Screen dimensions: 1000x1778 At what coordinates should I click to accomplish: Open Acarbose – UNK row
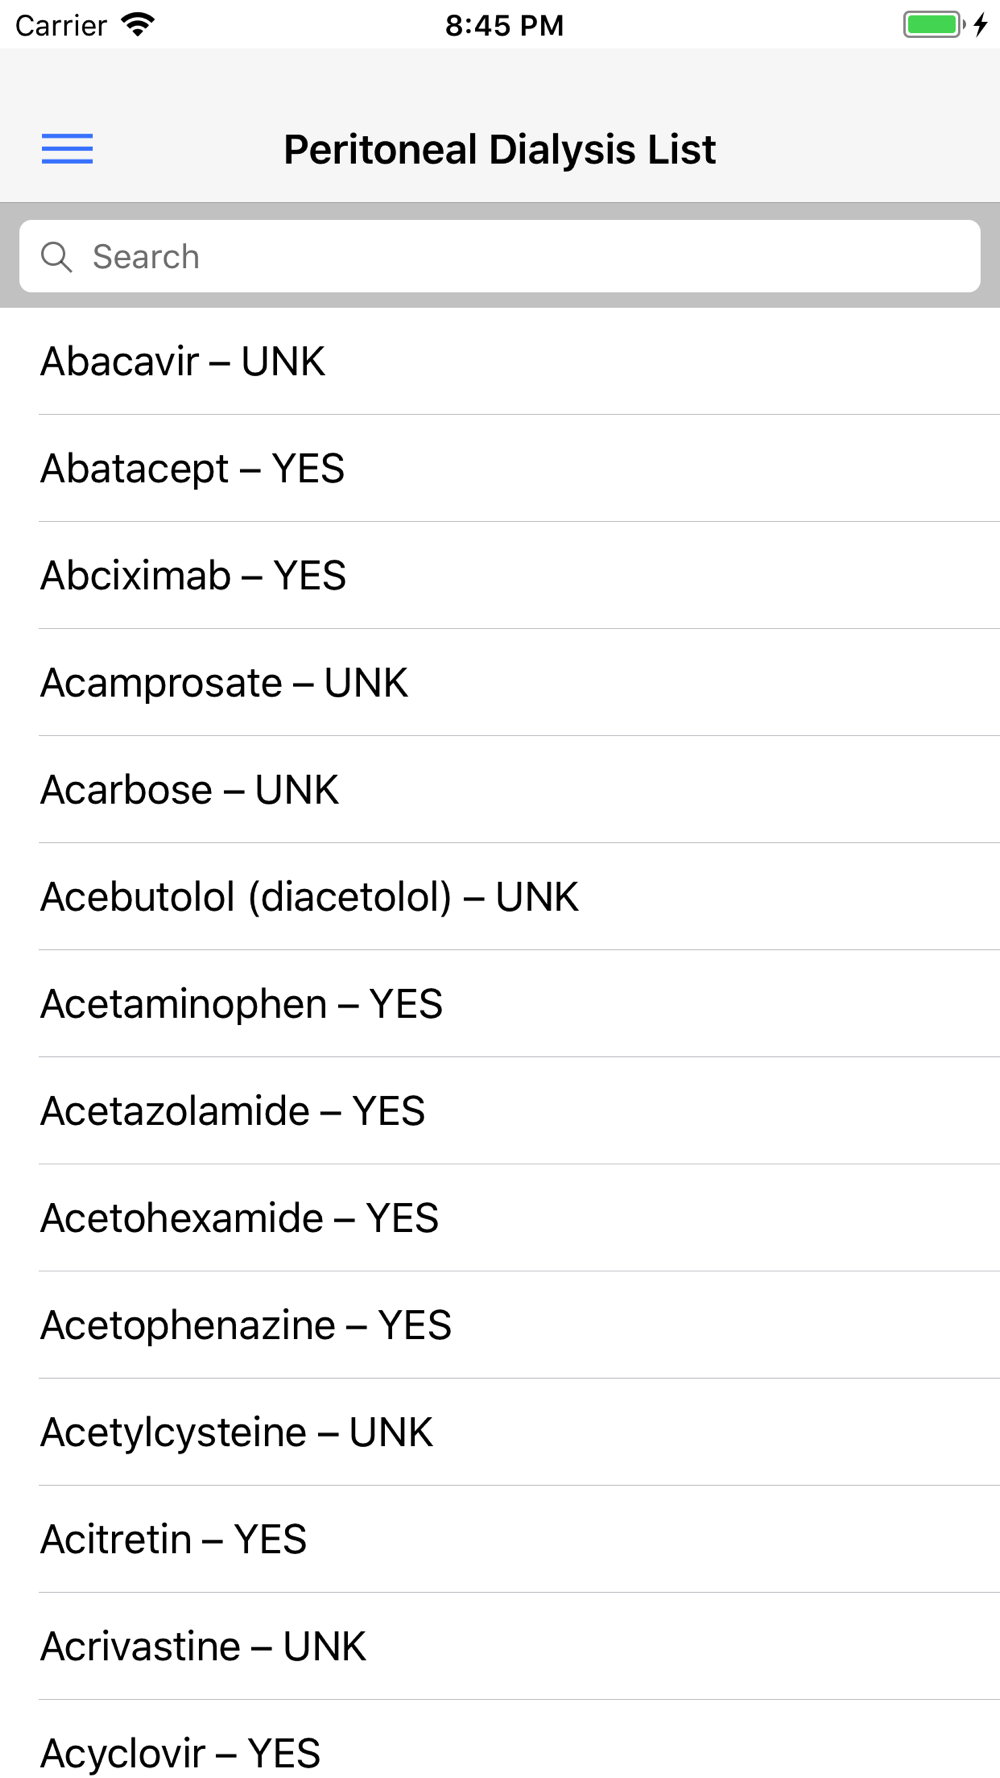coord(500,789)
